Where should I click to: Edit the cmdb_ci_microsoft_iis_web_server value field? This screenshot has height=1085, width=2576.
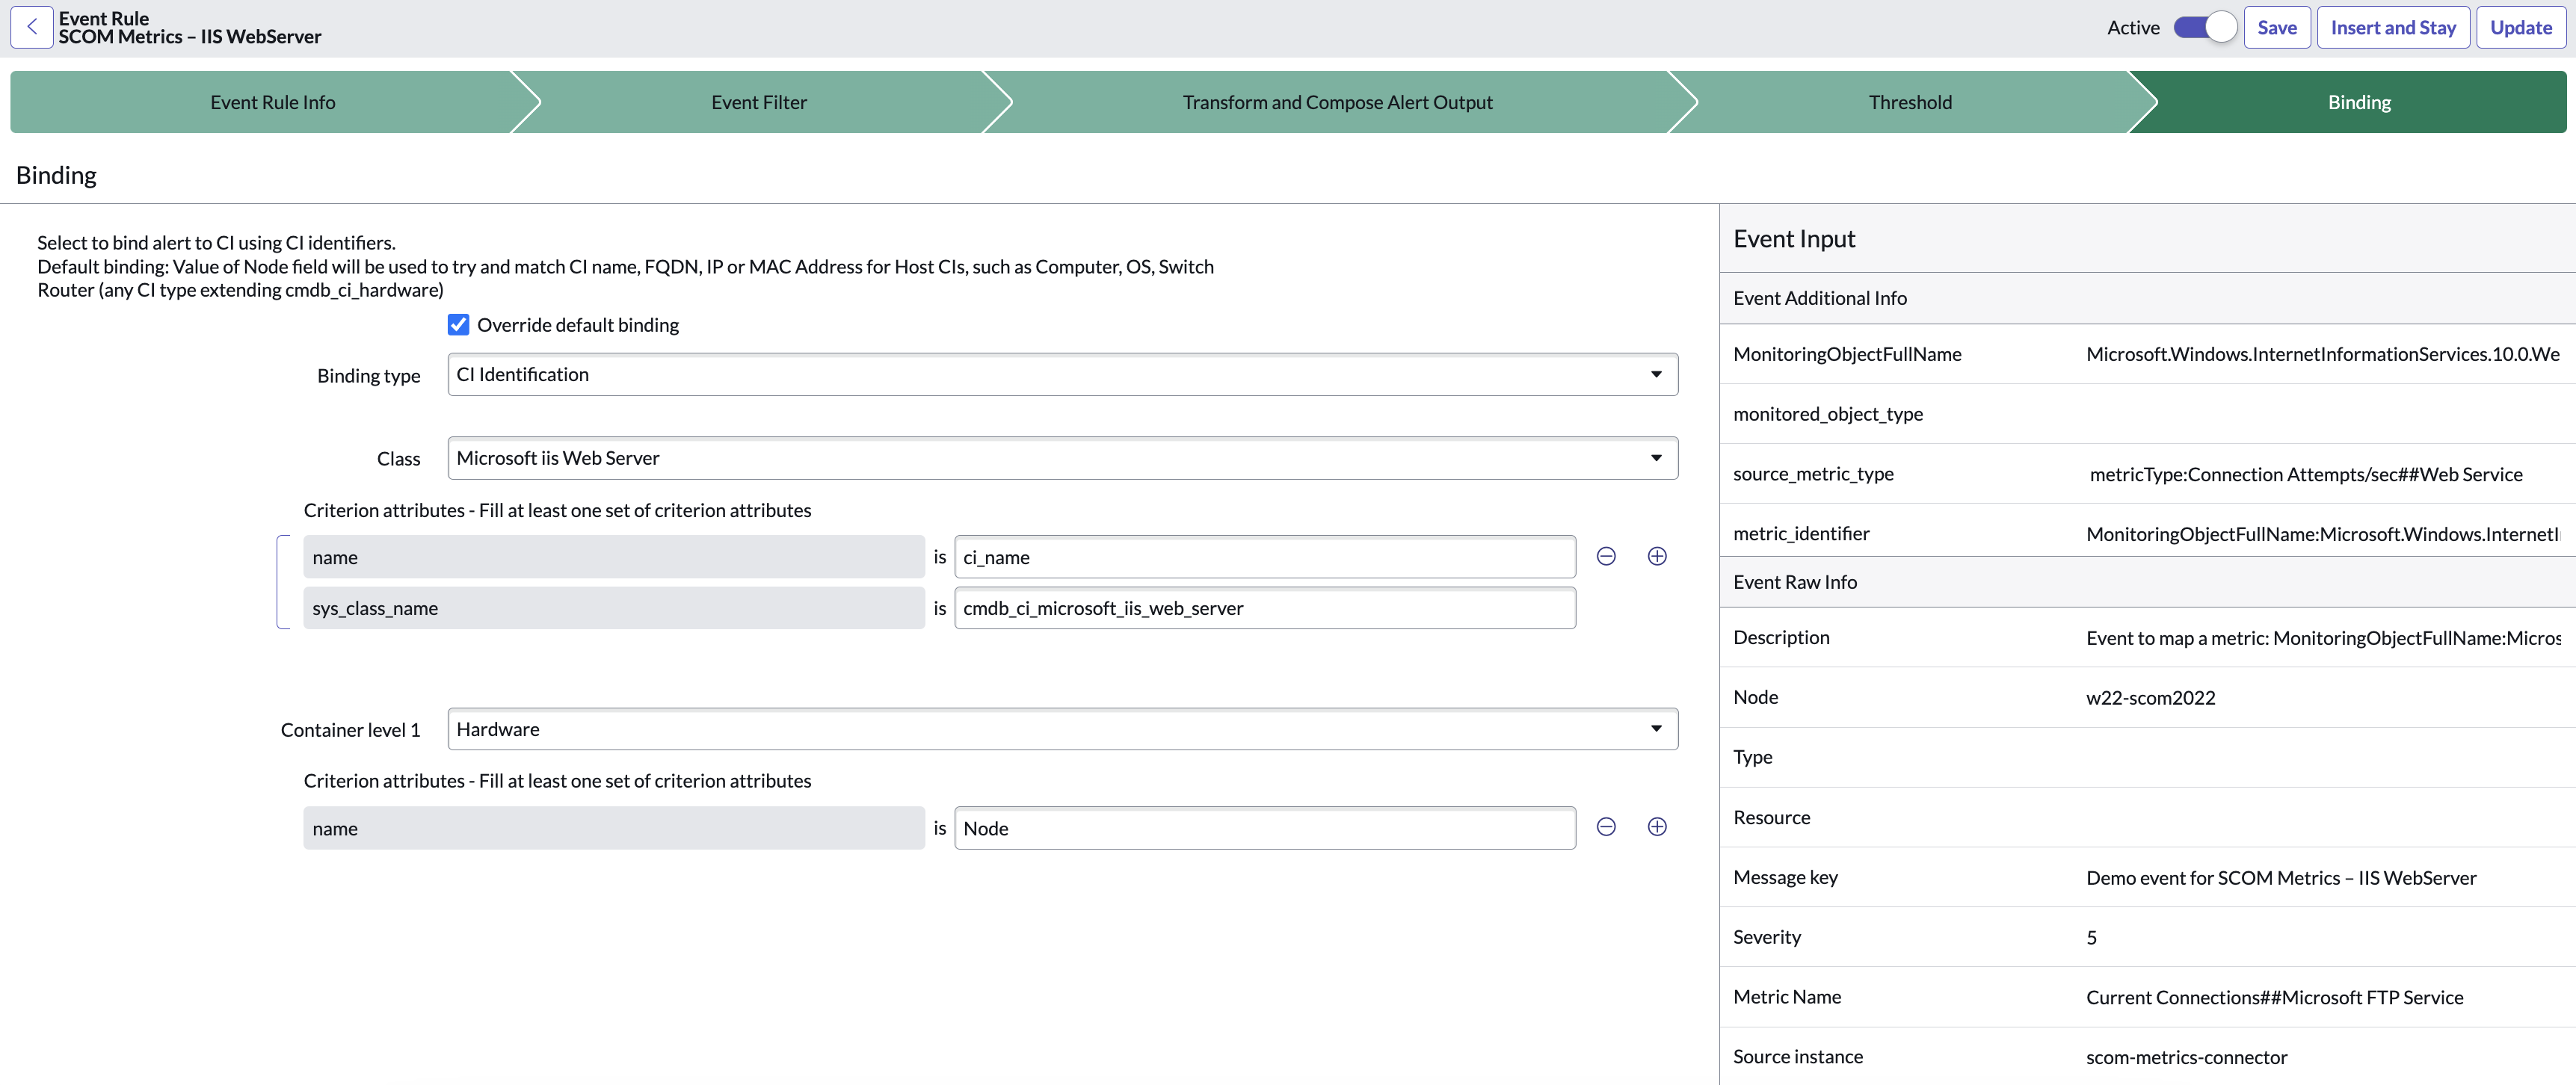click(1265, 608)
